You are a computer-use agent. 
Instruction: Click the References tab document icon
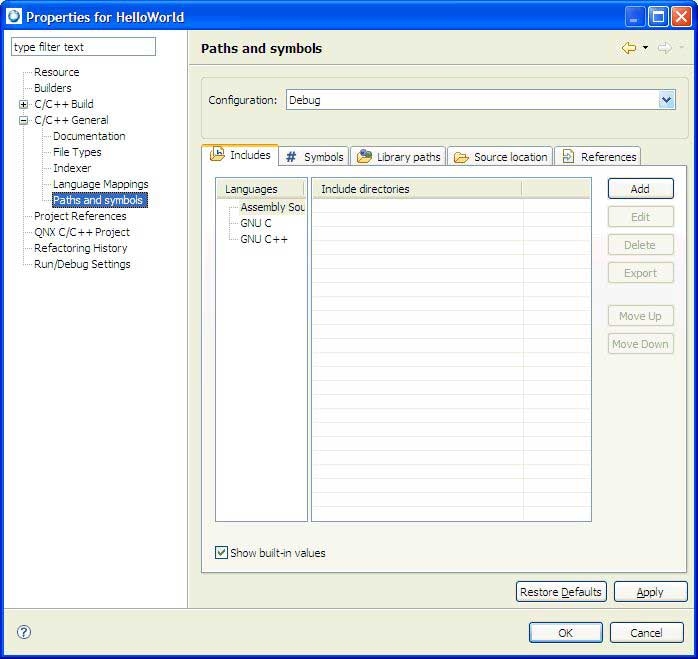point(568,157)
